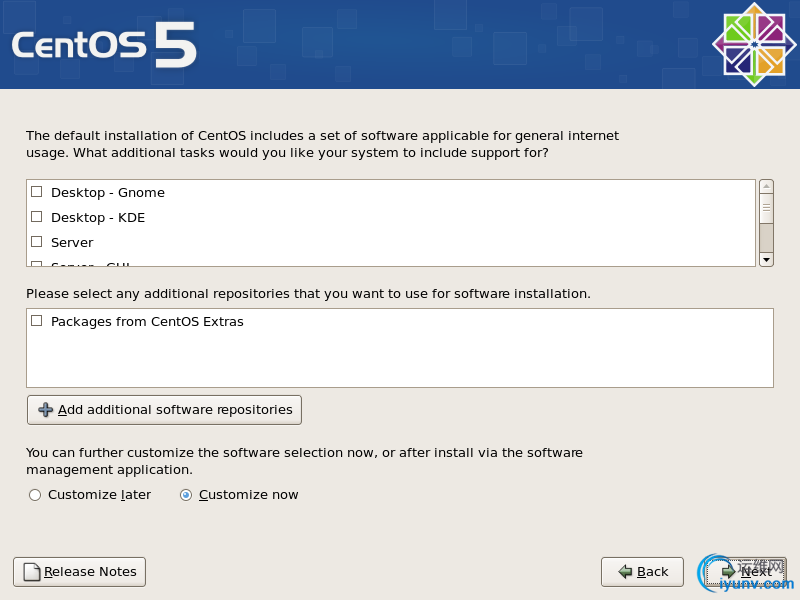Go Back to the previous step

(x=642, y=572)
